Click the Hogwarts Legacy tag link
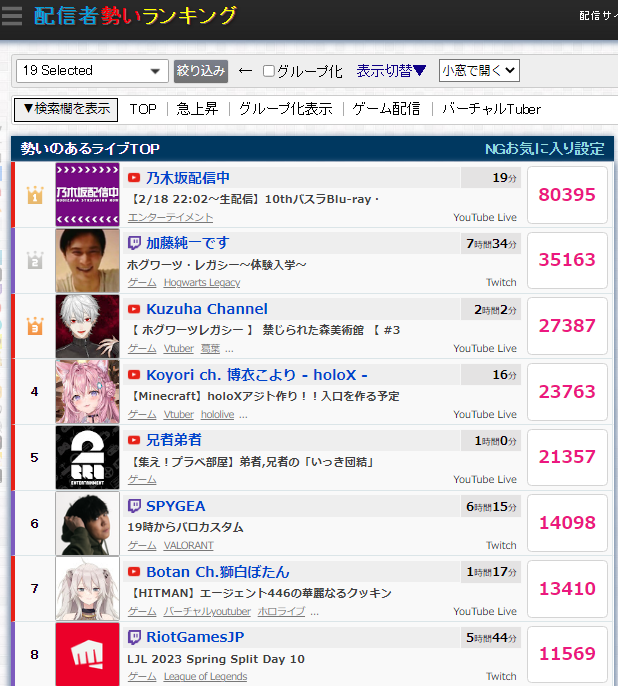618x686 pixels. pos(202,283)
